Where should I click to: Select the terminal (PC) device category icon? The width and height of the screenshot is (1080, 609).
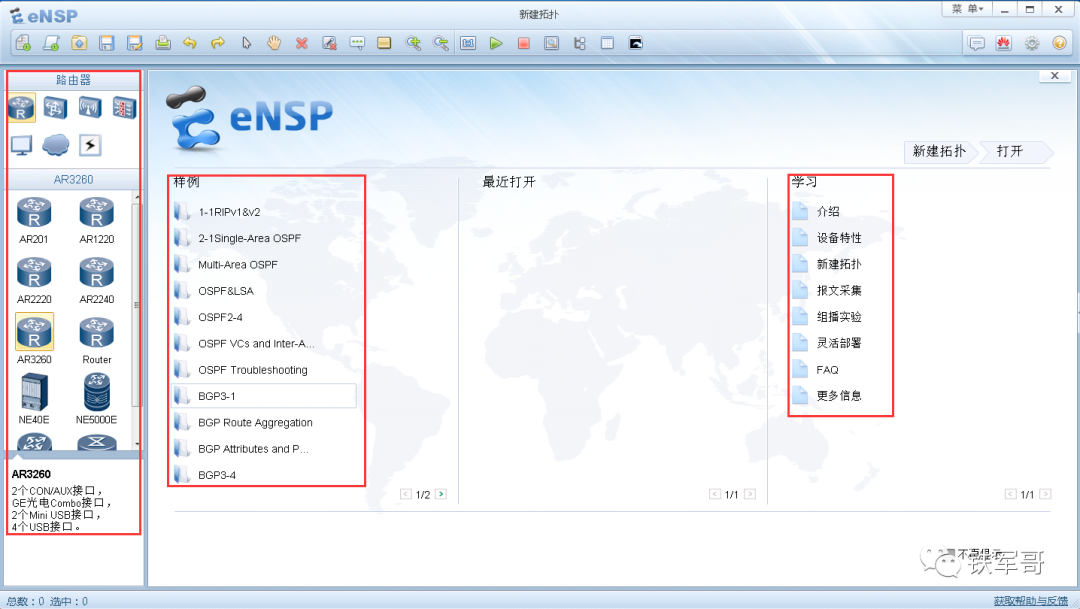point(20,144)
